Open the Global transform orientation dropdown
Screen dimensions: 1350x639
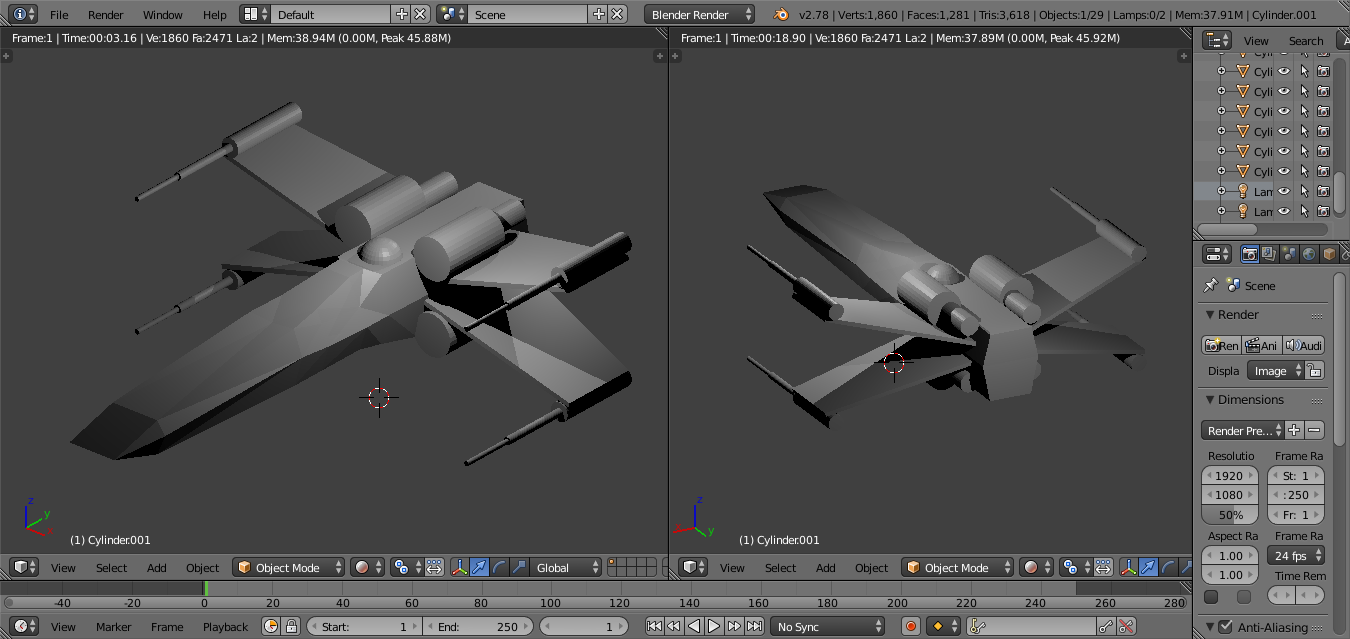tap(566, 567)
